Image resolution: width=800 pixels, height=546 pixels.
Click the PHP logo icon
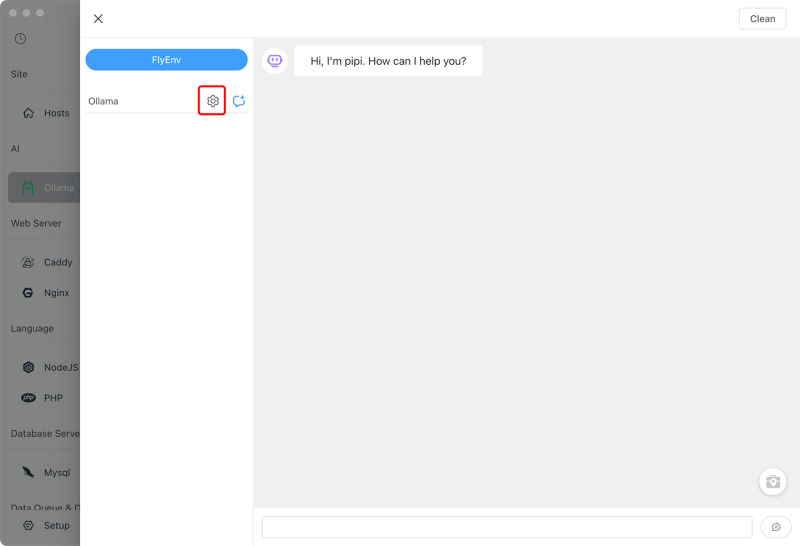tap(29, 398)
